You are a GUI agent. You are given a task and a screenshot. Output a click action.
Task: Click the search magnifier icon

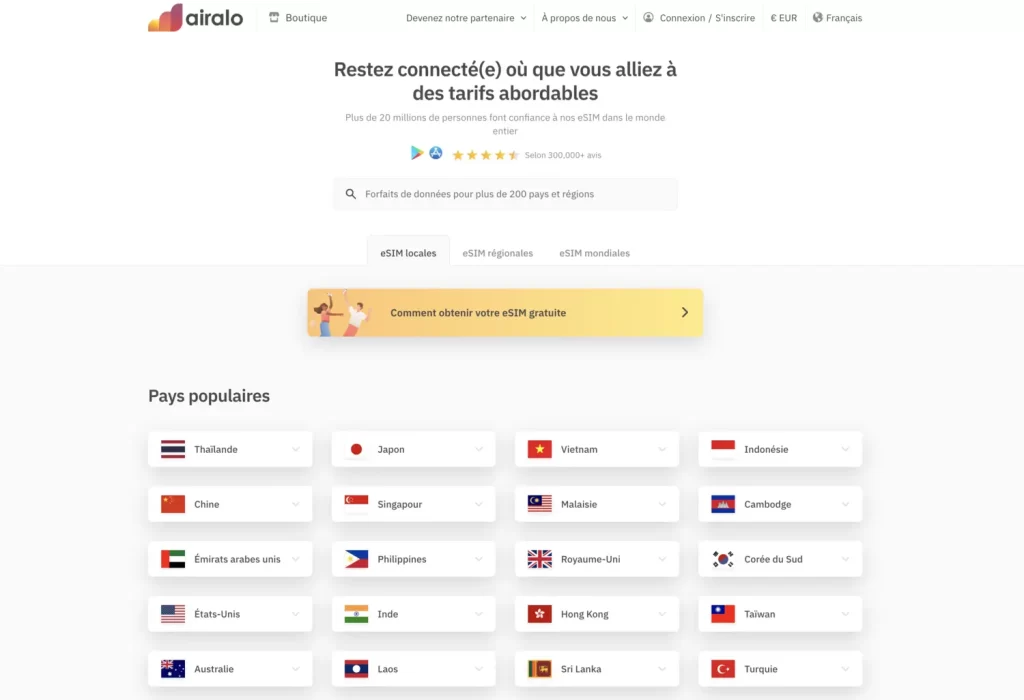(x=351, y=194)
